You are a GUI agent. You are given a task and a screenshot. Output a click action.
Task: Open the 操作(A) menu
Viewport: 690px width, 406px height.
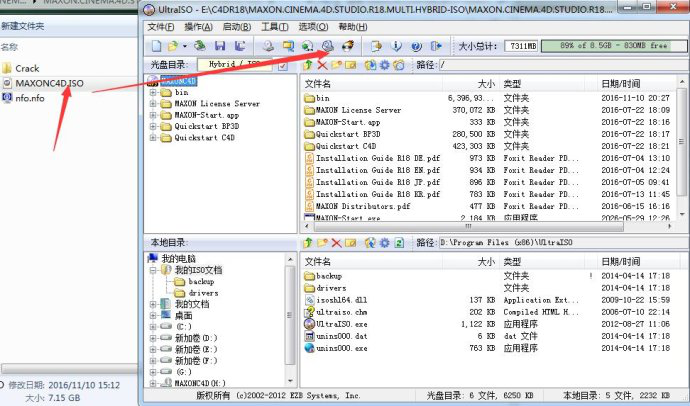click(x=198, y=27)
